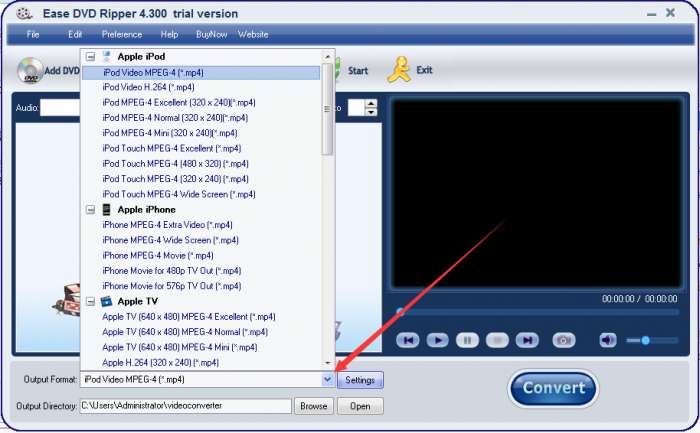Image resolution: width=700 pixels, height=433 pixels.
Task: Select iPod Video H.264 (*.mp4) format
Action: point(148,87)
